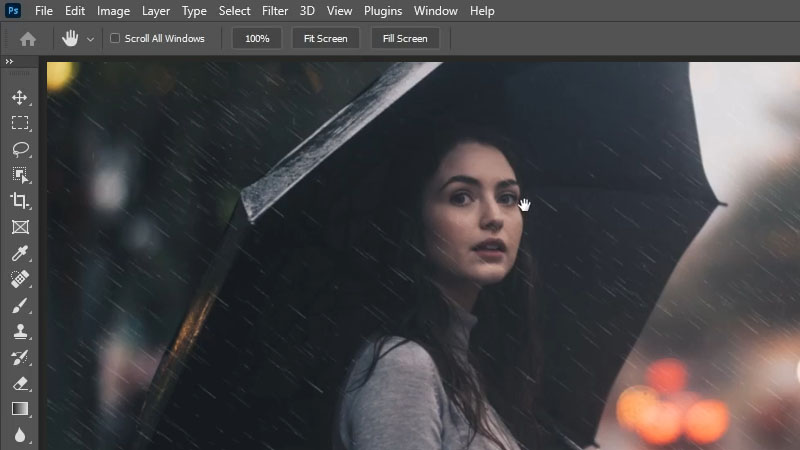Expand the toolbar with double-arrow icon
800x450 pixels.
tap(9, 61)
